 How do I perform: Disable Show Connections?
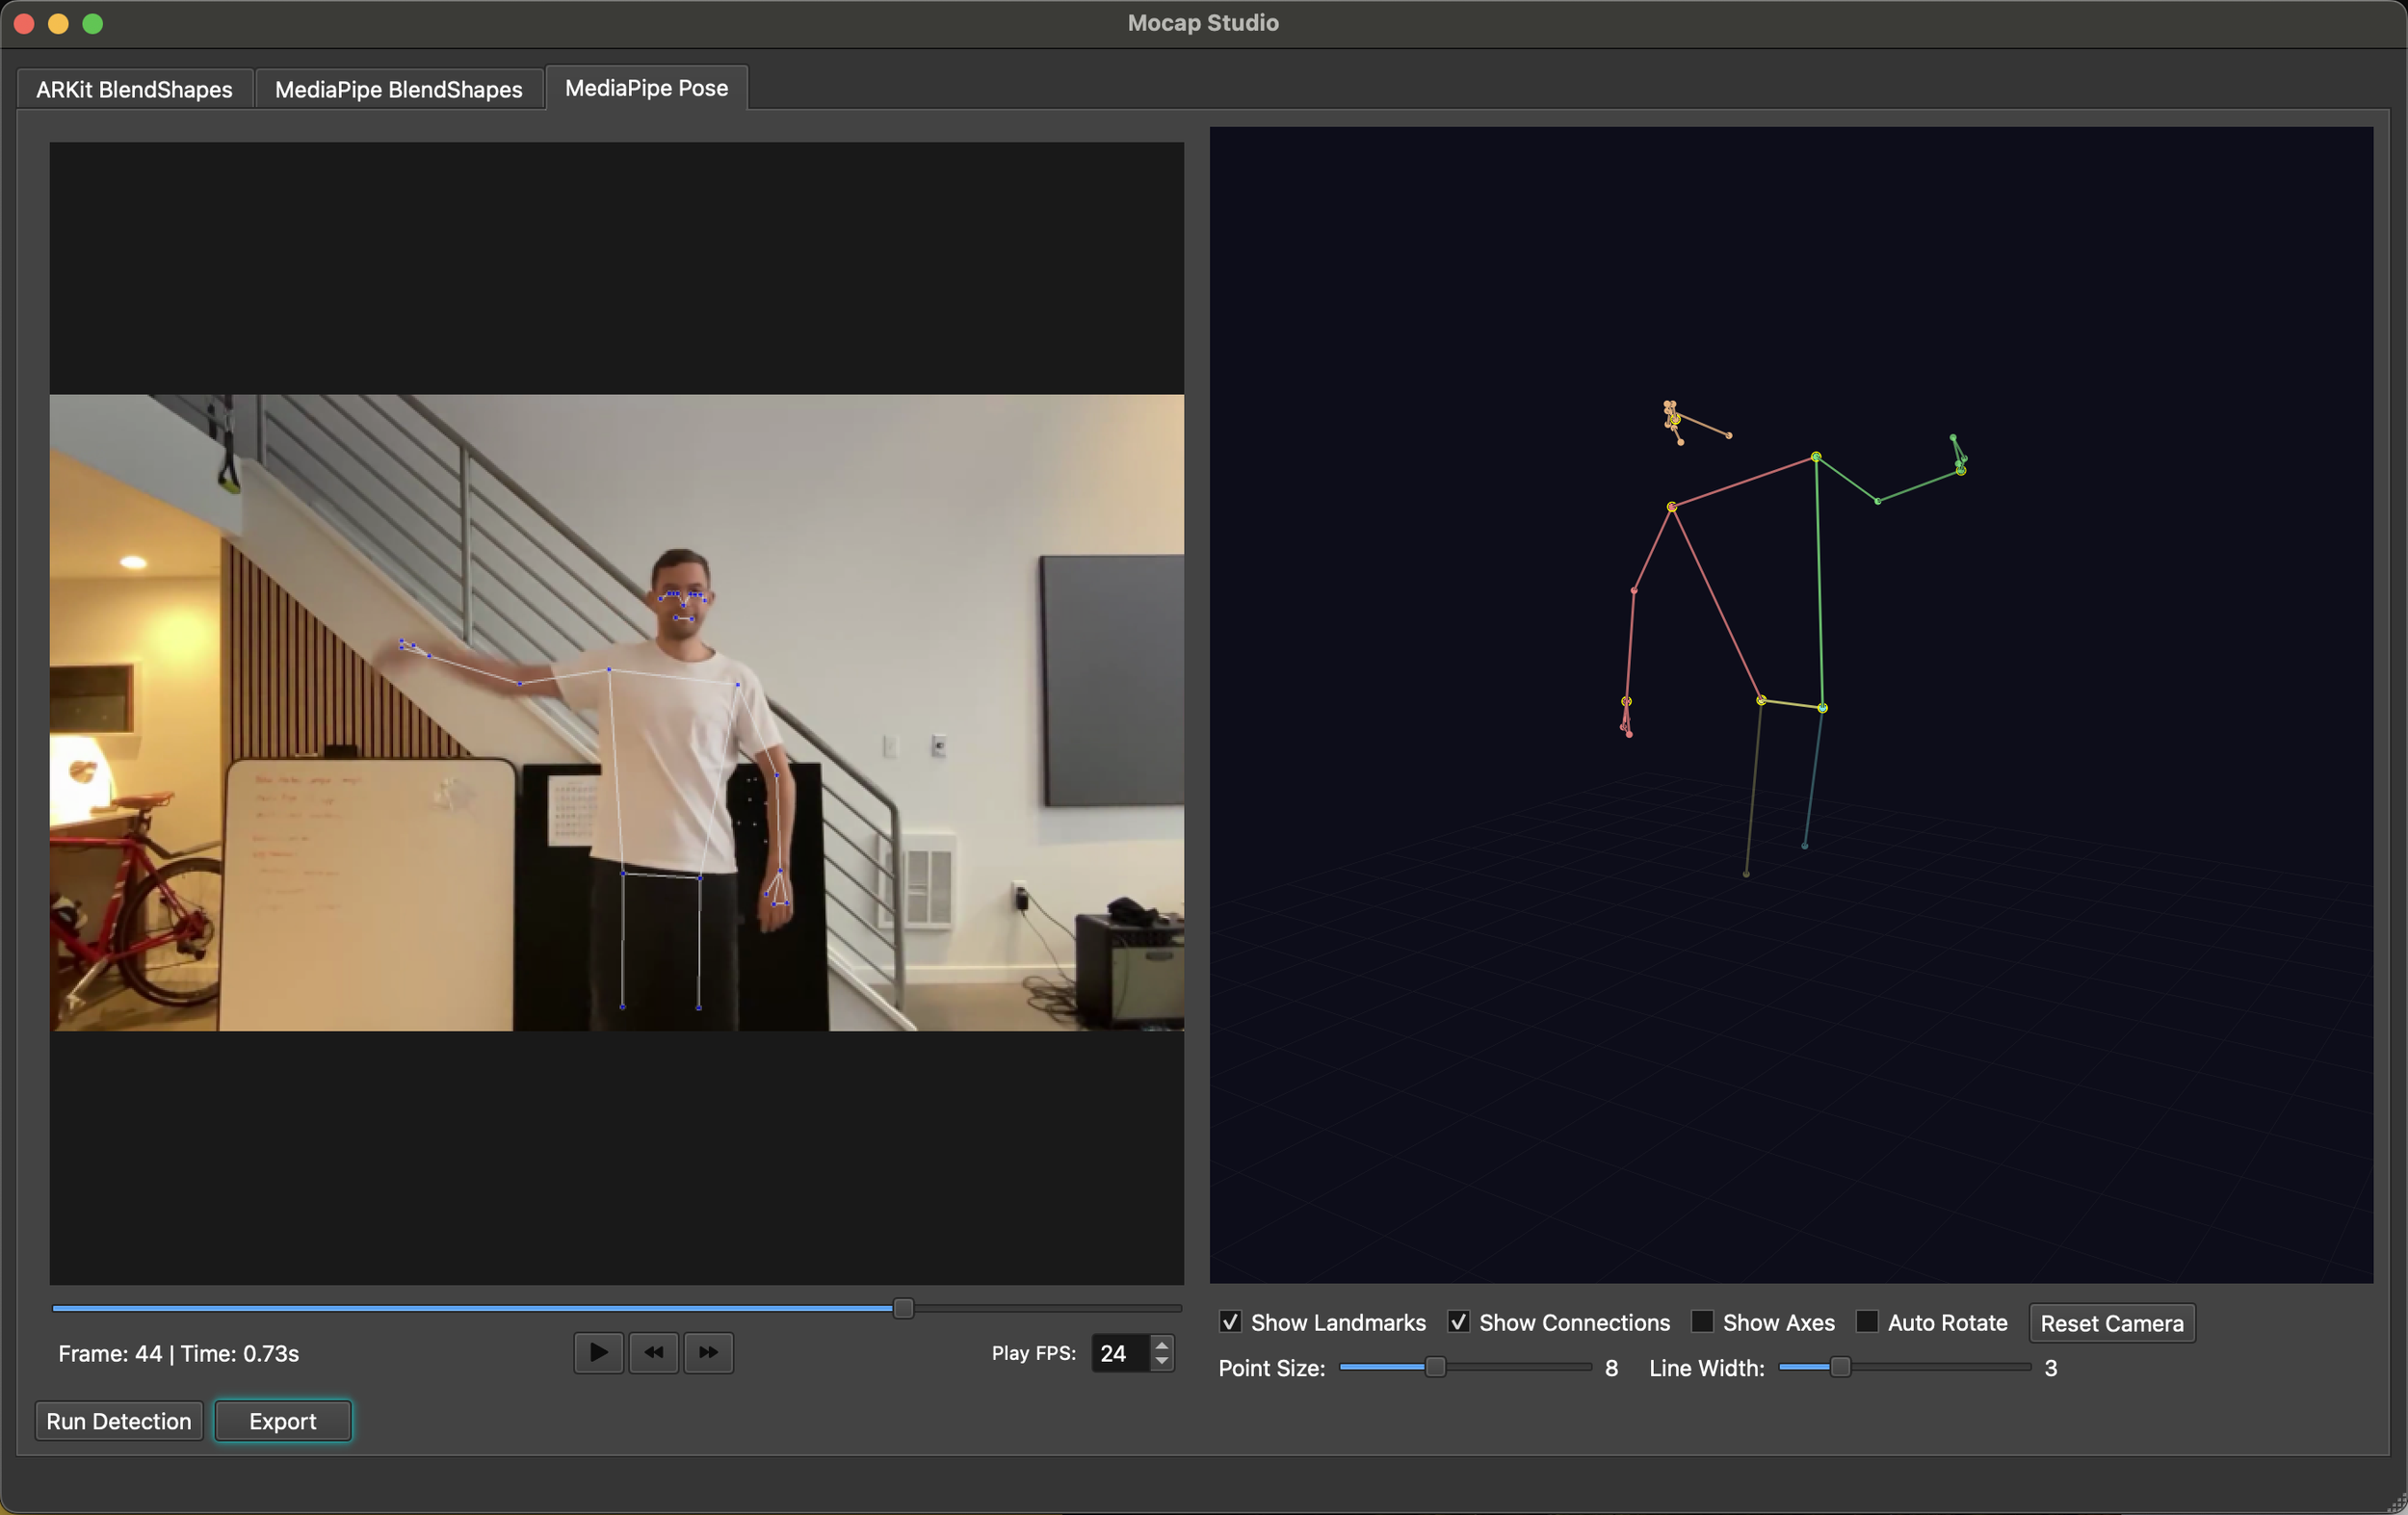point(1459,1322)
